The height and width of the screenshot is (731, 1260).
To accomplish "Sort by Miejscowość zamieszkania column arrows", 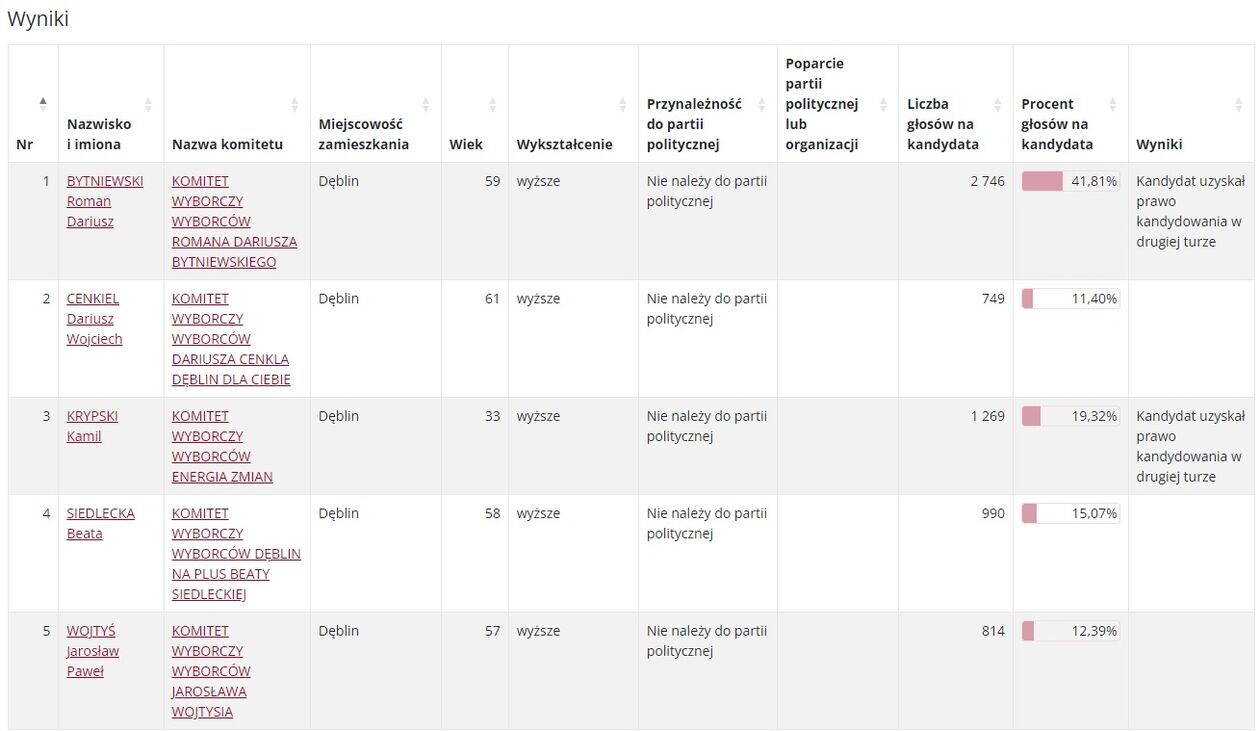I will click(x=426, y=104).
